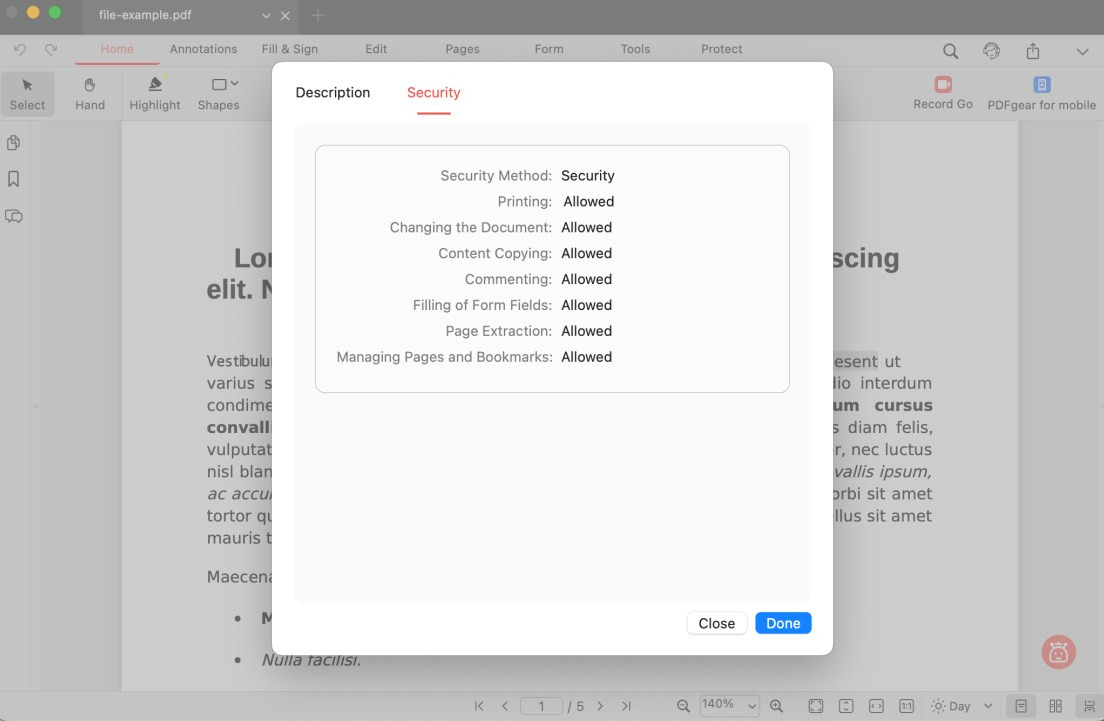
Task: Click the Undo arrow icon
Action: [x=20, y=49]
